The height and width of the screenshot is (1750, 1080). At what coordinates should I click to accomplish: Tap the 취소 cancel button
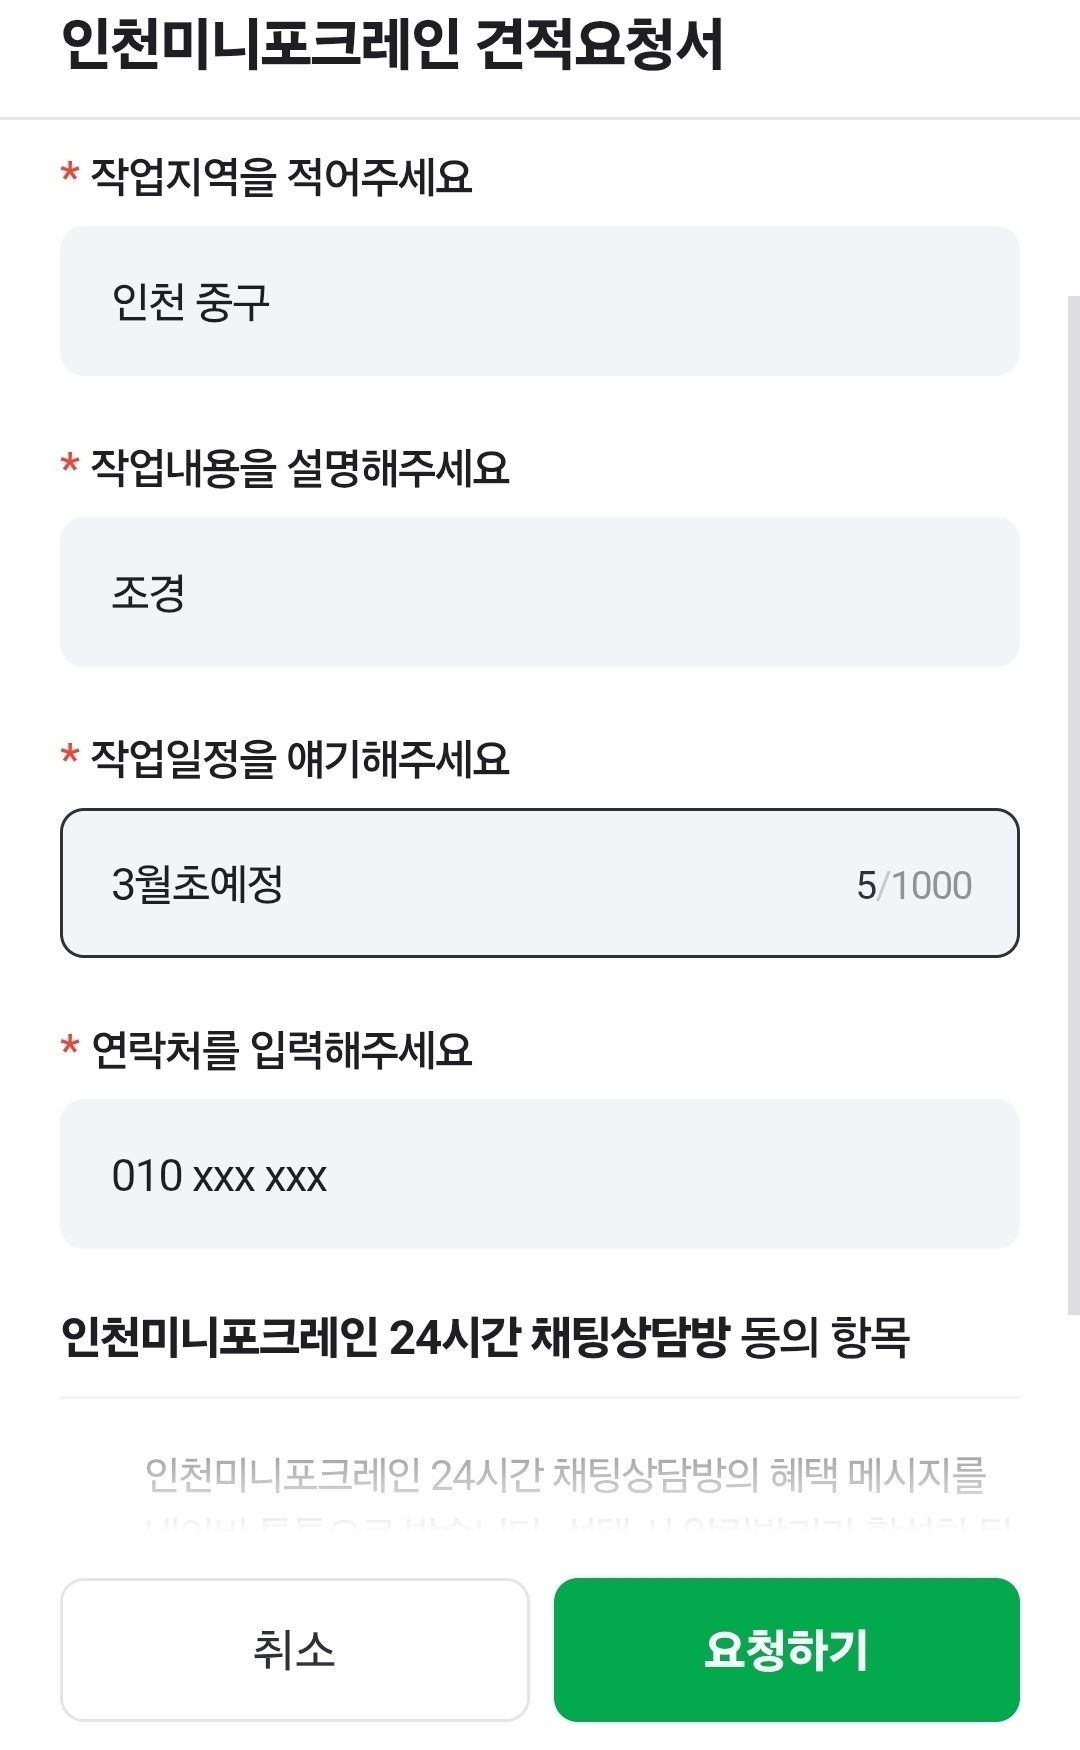point(294,1650)
